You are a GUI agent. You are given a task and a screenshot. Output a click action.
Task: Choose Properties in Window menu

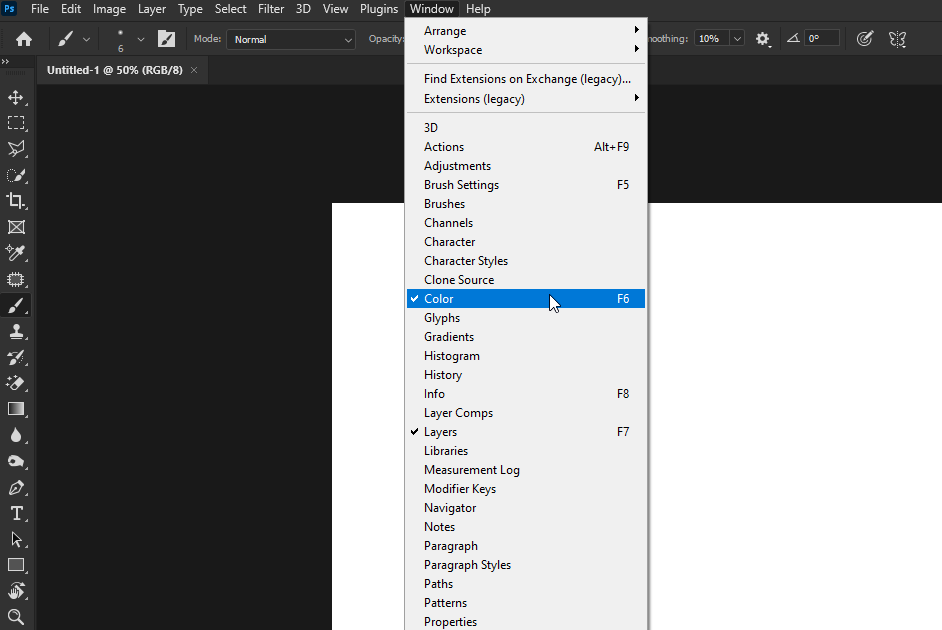[526, 622]
